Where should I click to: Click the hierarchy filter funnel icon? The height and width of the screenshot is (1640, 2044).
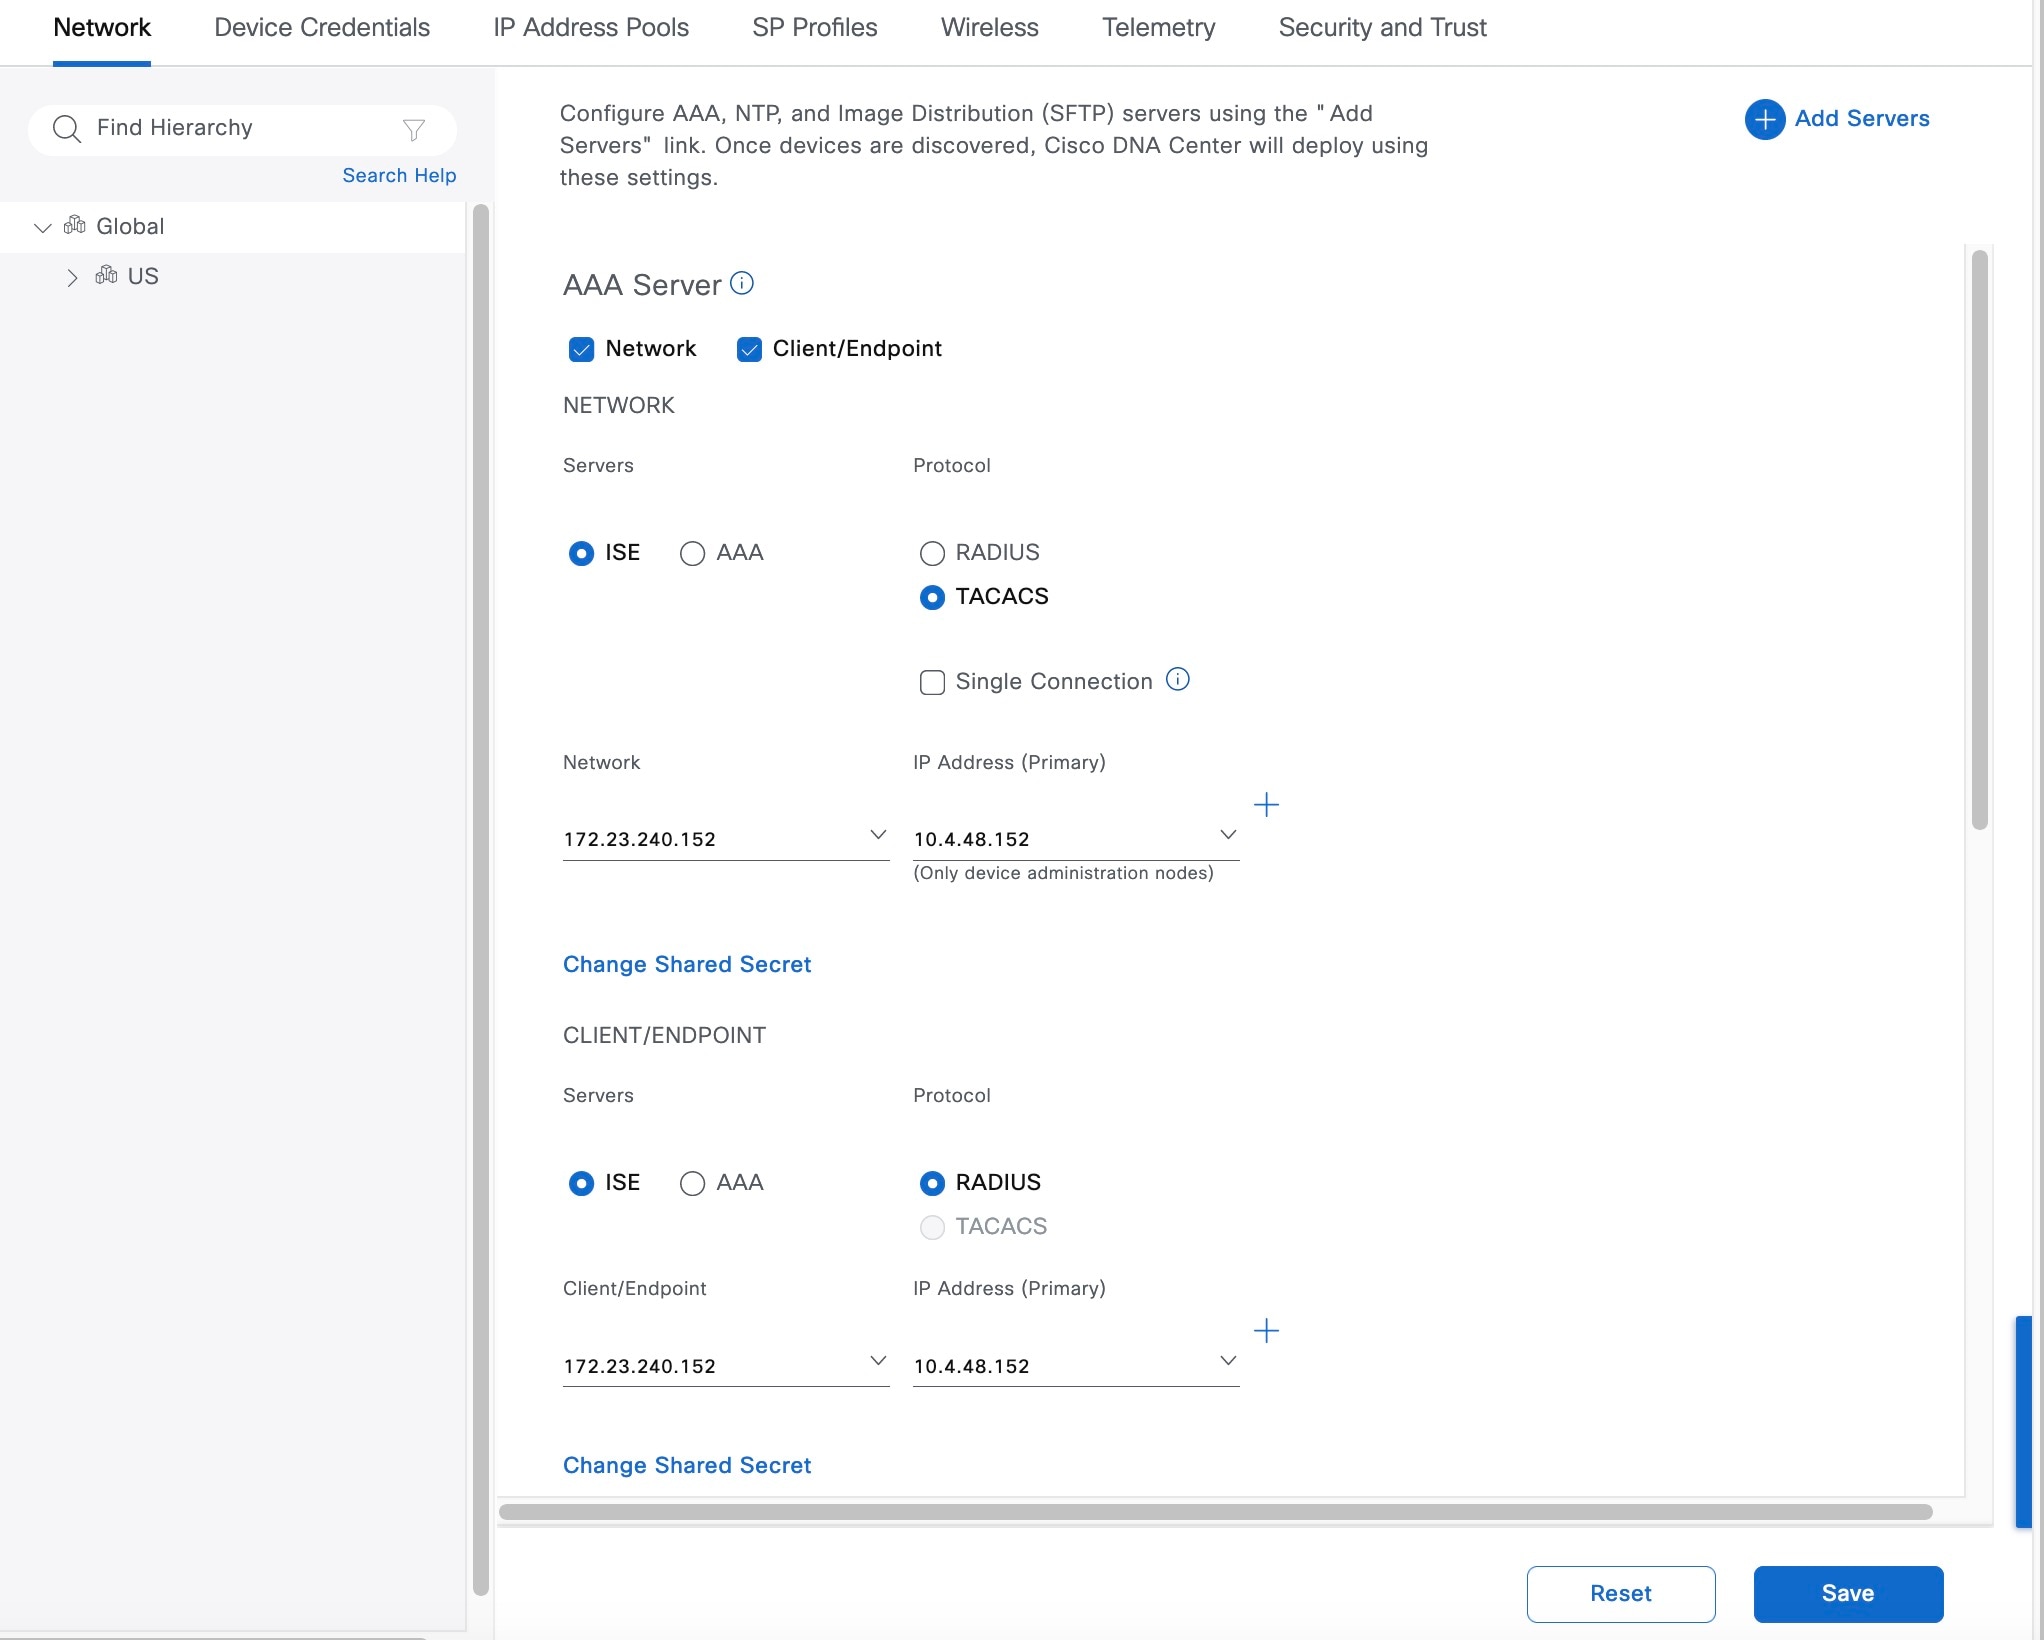[413, 129]
